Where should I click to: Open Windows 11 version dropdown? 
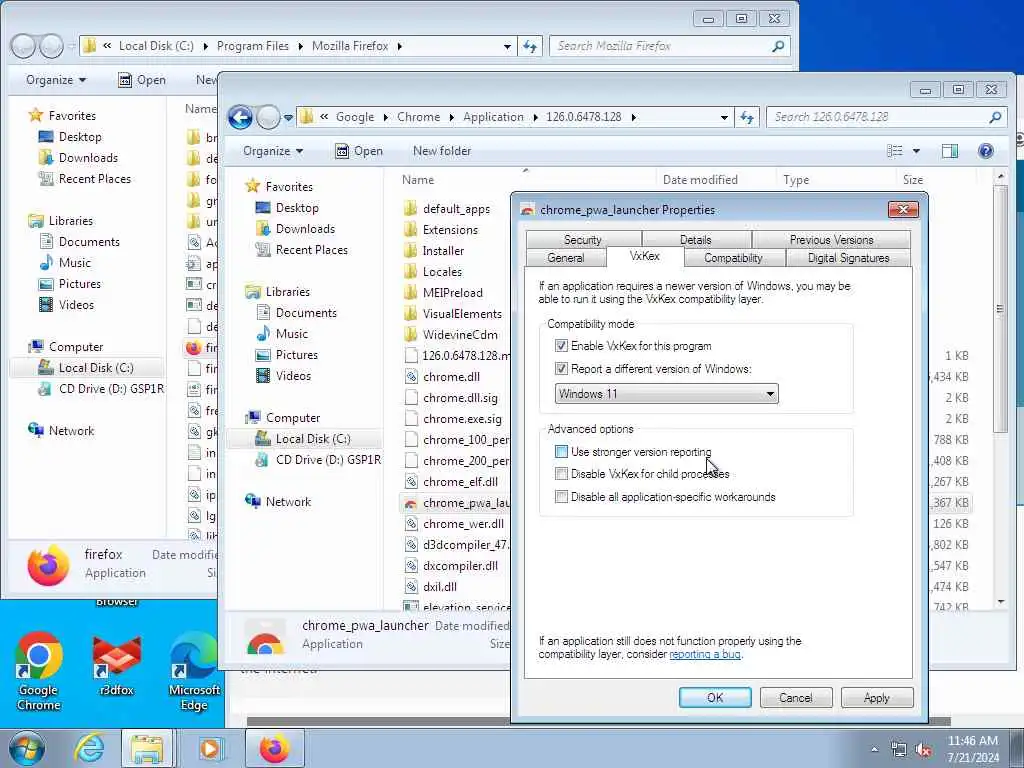click(x=666, y=394)
